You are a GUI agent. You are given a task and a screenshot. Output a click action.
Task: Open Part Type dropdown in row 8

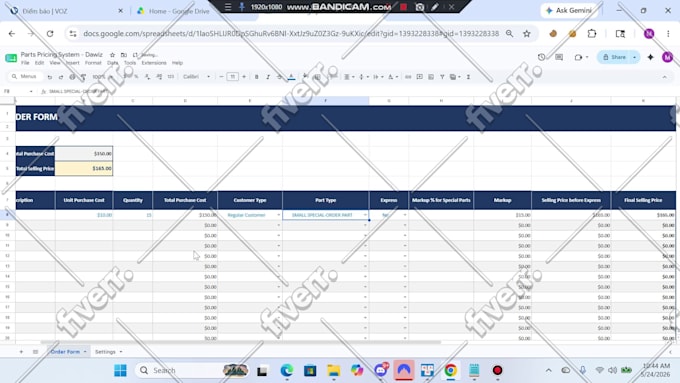(x=365, y=215)
